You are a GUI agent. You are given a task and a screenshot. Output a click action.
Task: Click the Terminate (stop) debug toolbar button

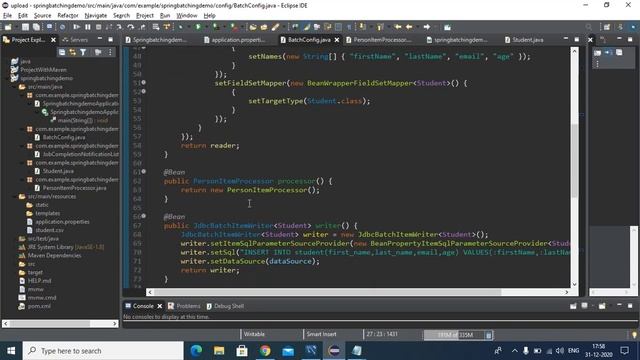click(98, 27)
